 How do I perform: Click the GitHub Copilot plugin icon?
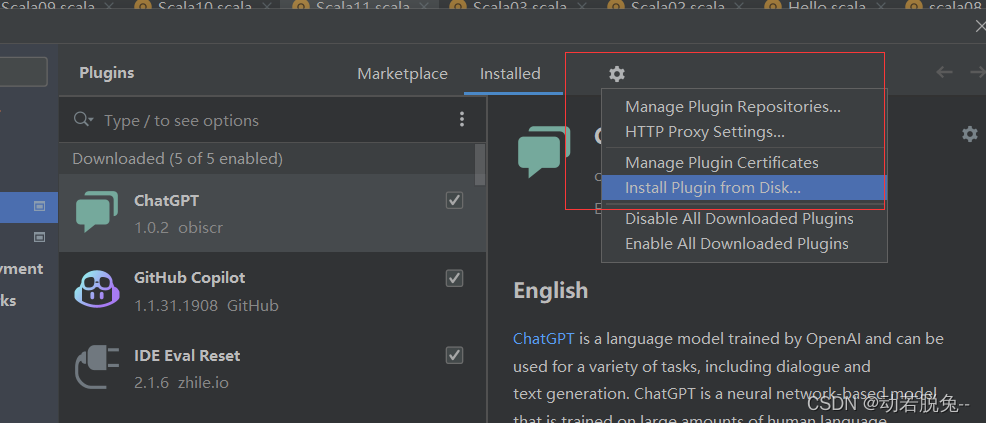pyautogui.click(x=97, y=289)
